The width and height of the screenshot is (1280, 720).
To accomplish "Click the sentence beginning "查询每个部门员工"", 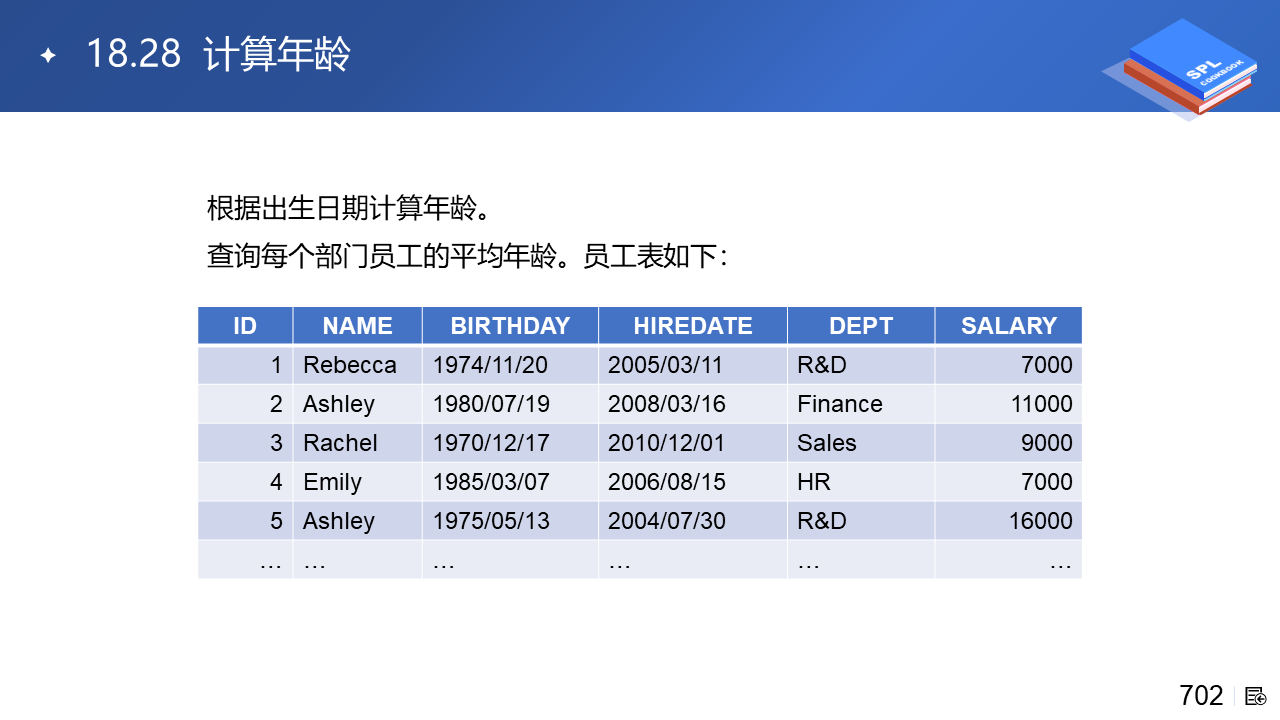I will point(466,256).
